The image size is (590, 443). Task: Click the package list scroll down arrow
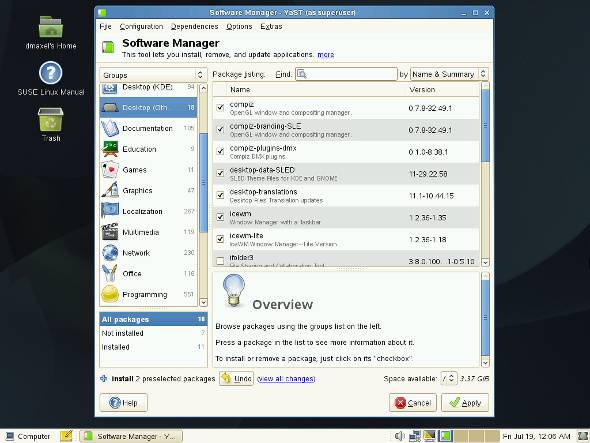point(485,262)
